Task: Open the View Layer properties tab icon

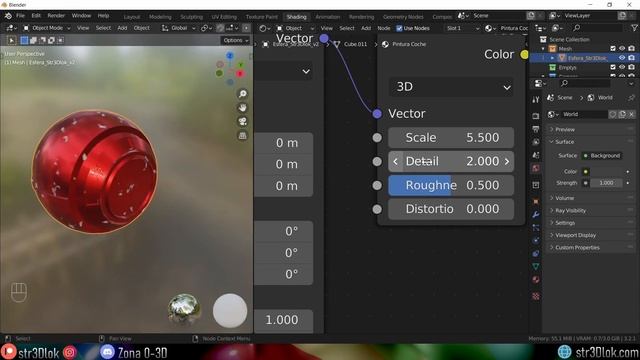Action: [536, 142]
